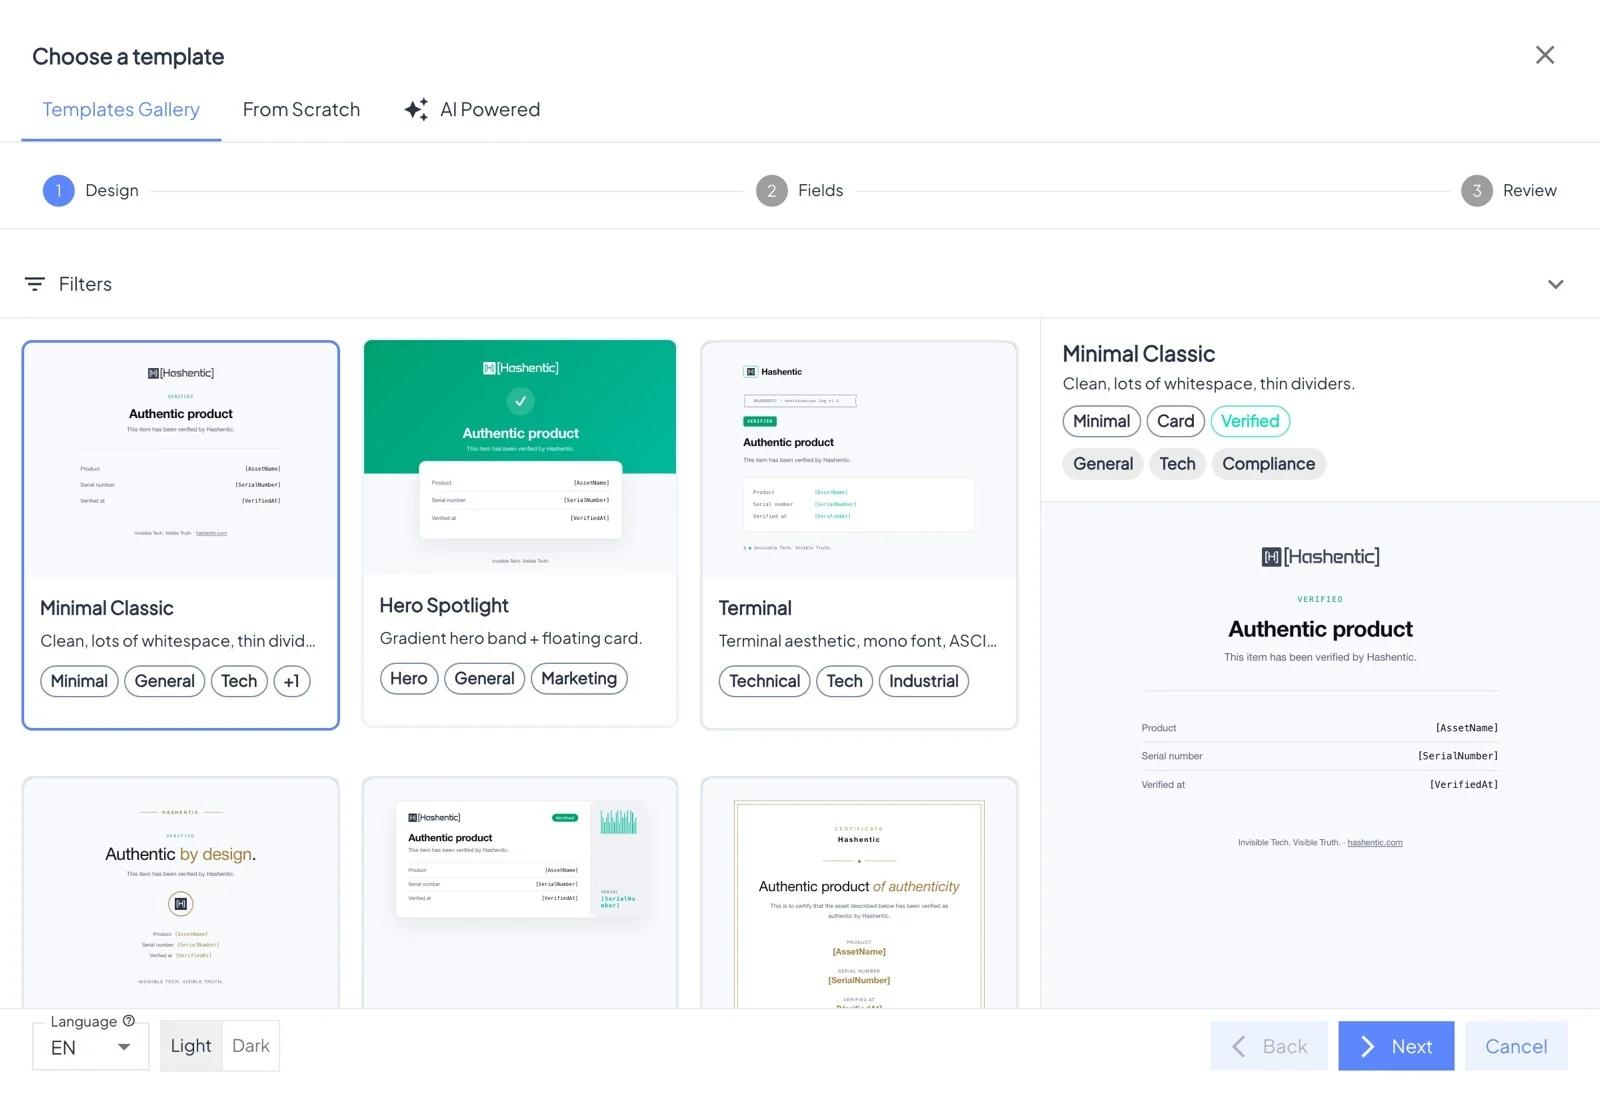Select the Hero Spotlight template thumbnail

click(520, 457)
